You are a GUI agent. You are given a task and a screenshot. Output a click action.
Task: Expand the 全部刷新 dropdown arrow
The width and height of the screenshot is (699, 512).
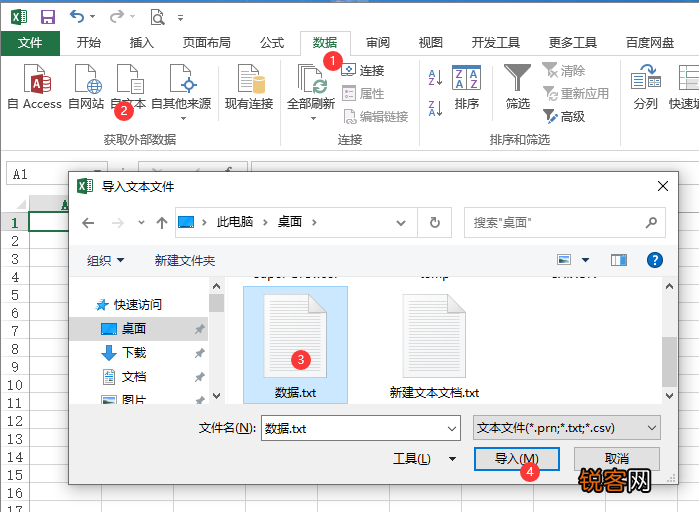[x=313, y=119]
